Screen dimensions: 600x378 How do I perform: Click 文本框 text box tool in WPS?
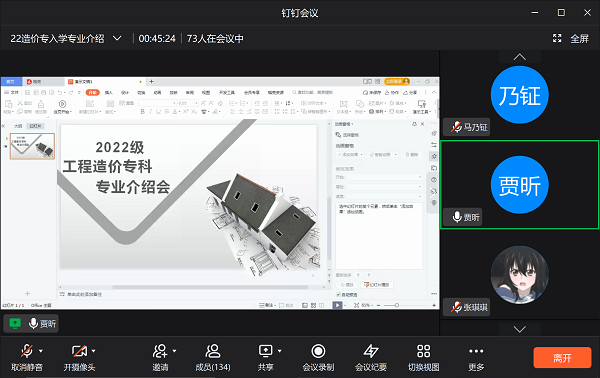tap(343, 107)
